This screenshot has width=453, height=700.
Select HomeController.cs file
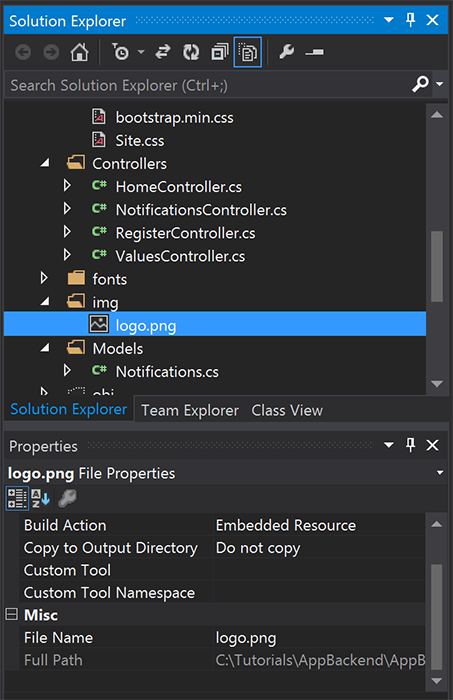[179, 187]
